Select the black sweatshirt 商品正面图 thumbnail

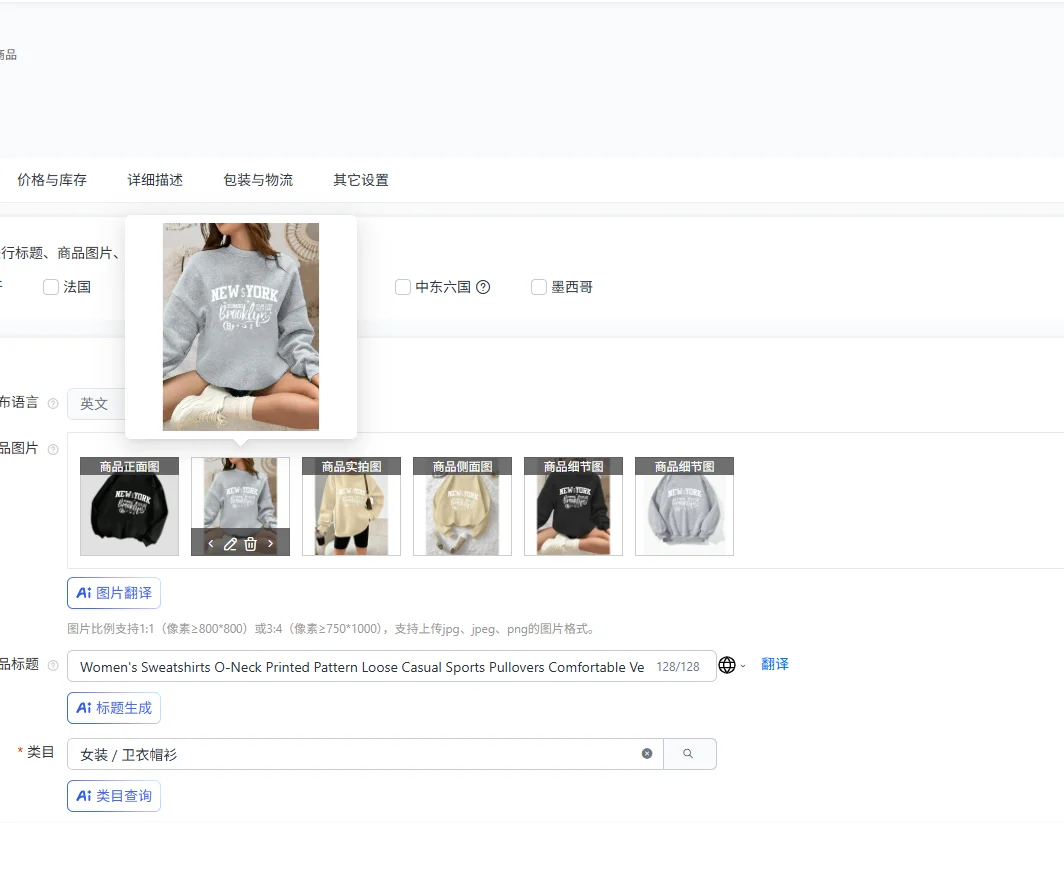128,506
